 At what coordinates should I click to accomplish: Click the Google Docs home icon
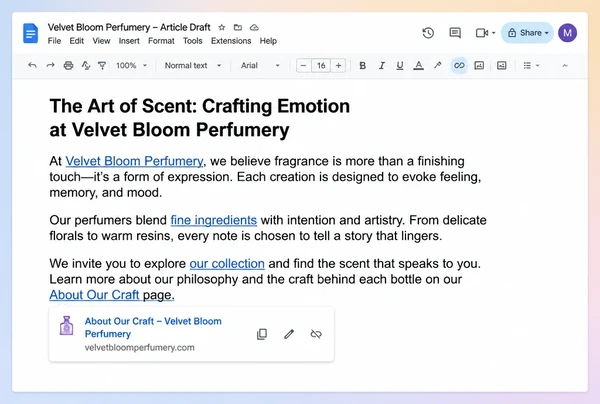(x=31, y=33)
